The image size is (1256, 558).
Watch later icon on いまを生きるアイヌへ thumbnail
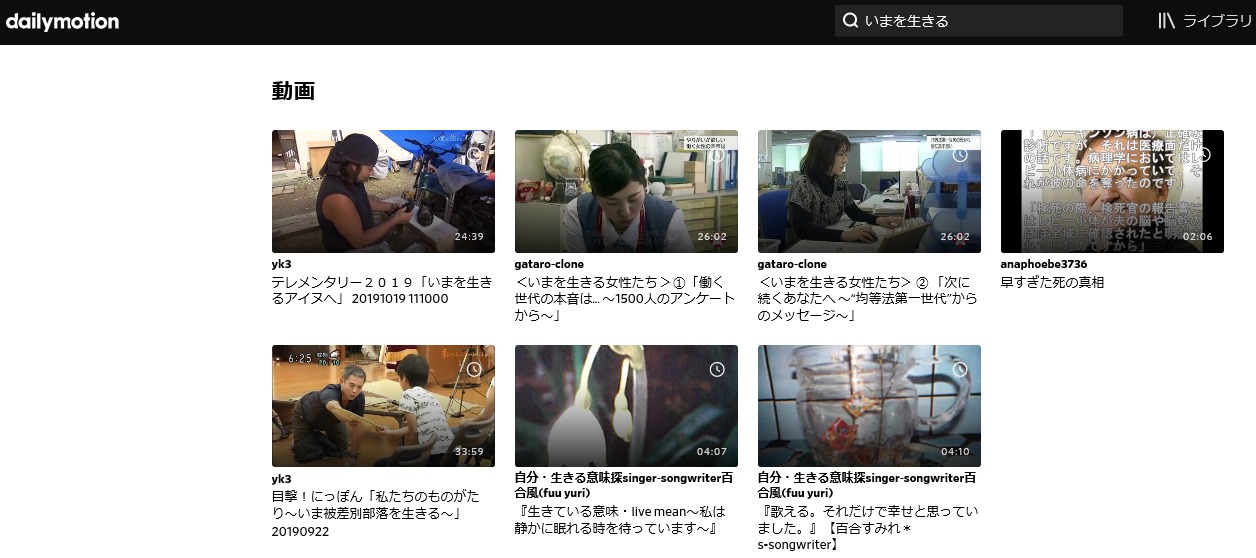click(474, 155)
